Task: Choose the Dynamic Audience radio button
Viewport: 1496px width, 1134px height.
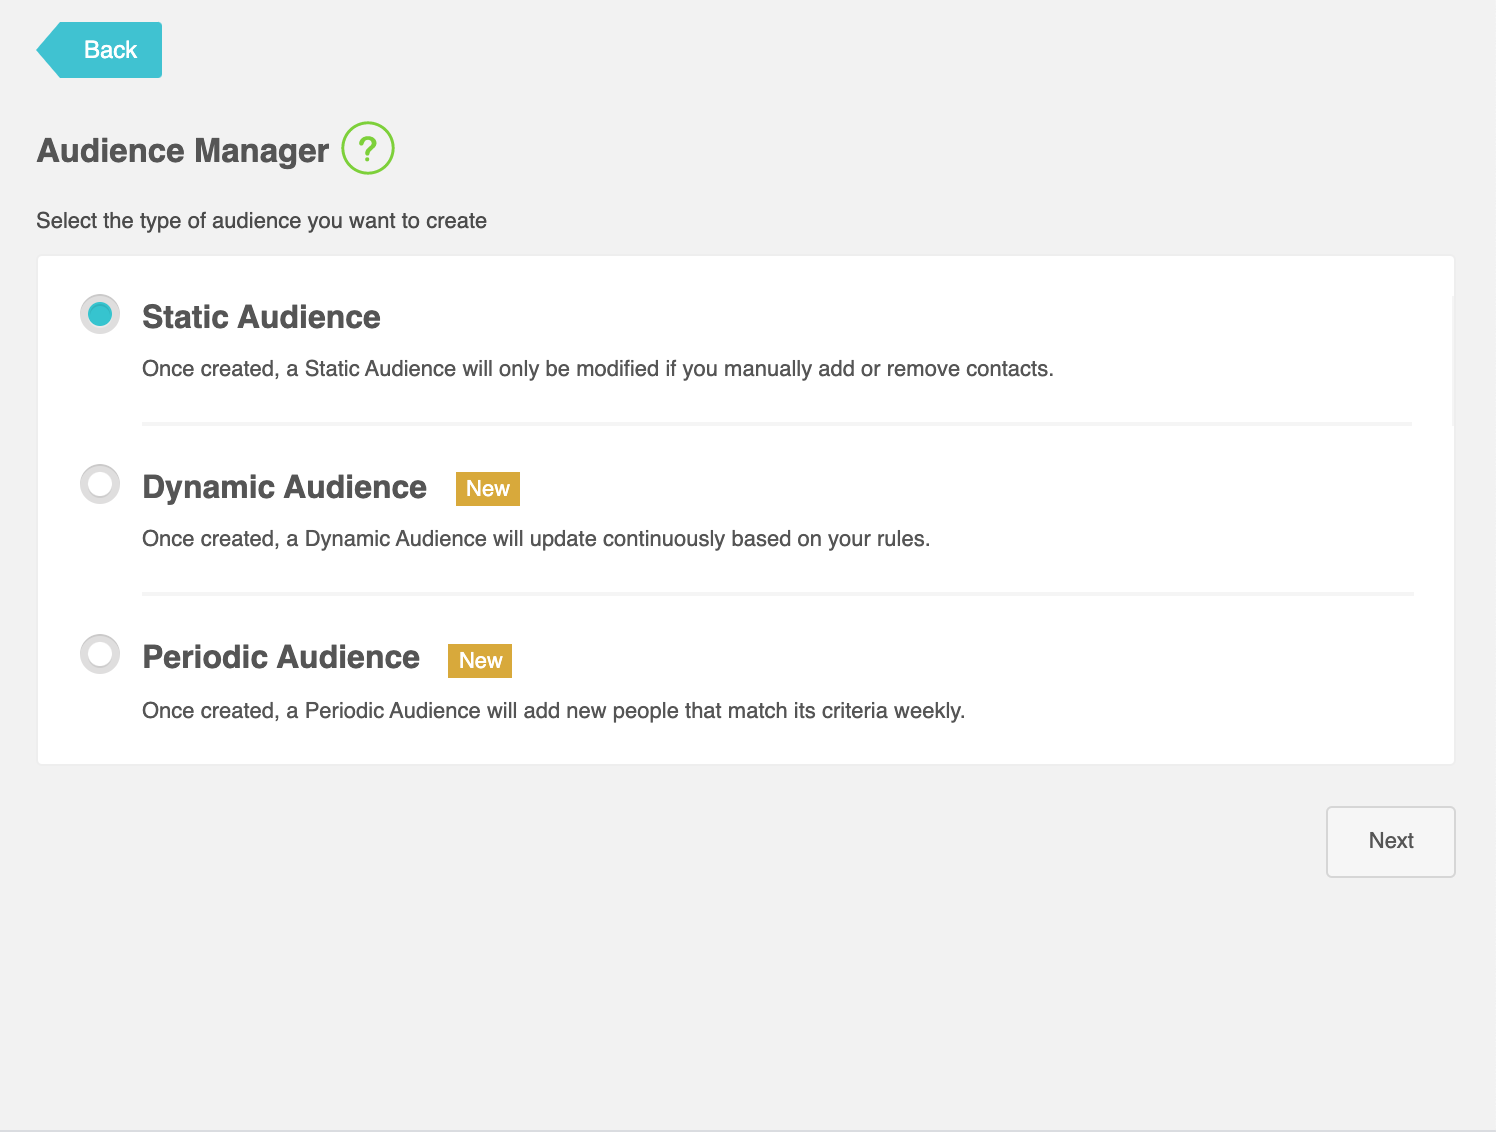Action: coord(100,484)
